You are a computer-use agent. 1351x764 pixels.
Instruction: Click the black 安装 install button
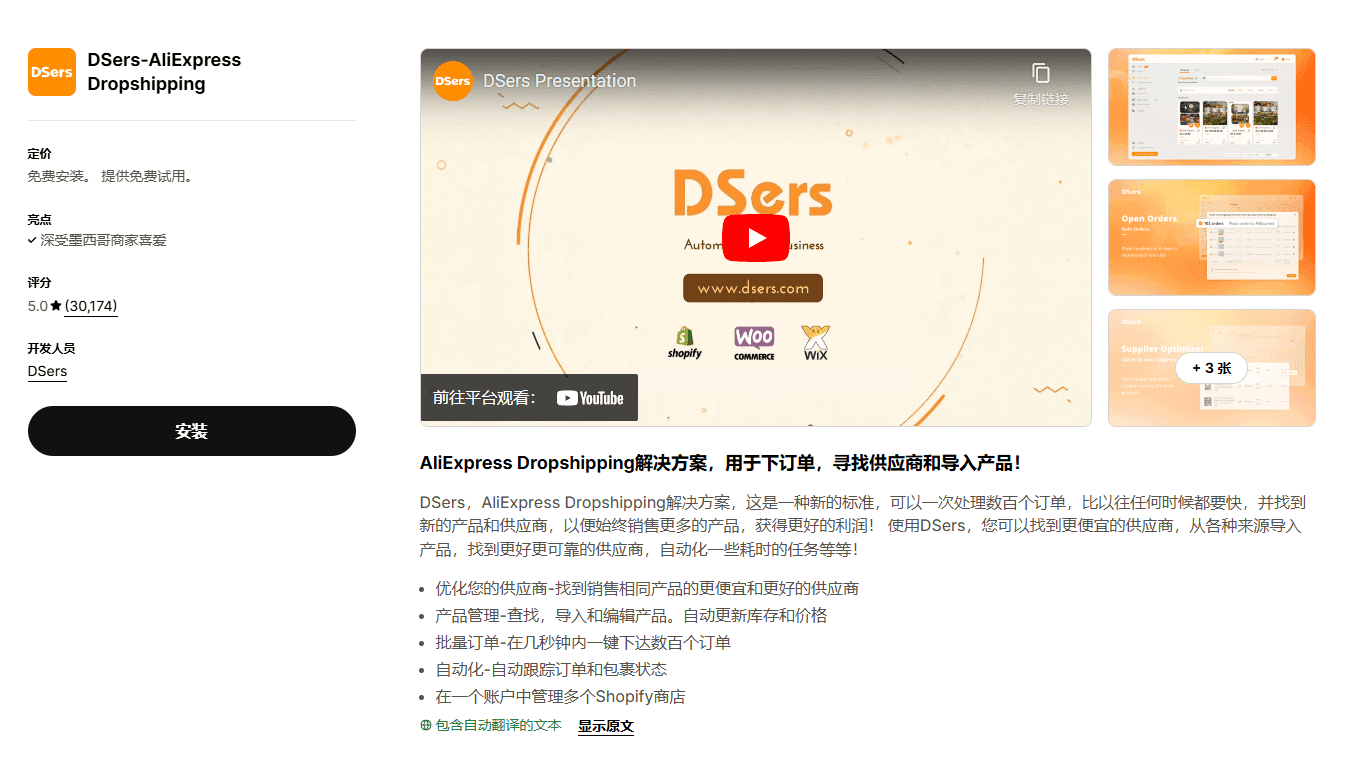pos(192,431)
